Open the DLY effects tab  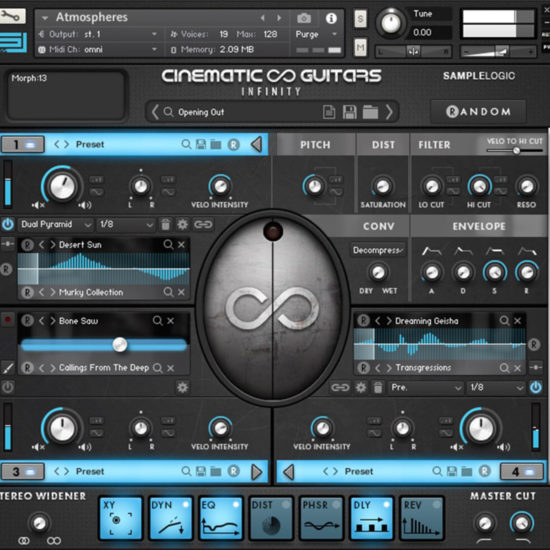tap(371, 518)
